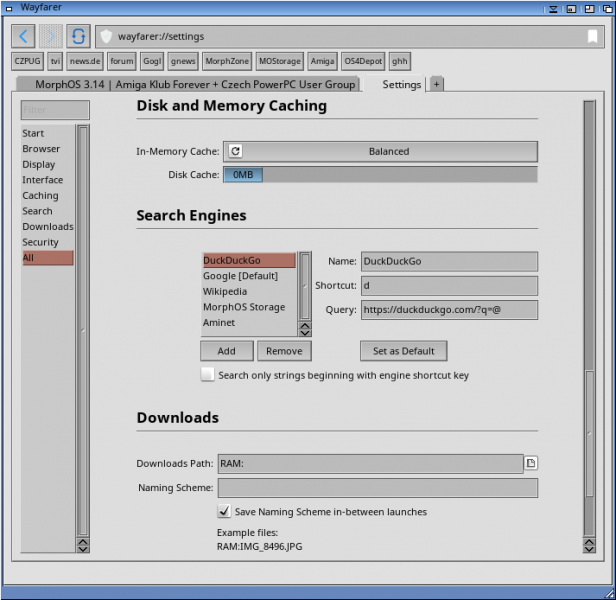
Task: Click the forward navigation arrow
Action: [51, 36]
